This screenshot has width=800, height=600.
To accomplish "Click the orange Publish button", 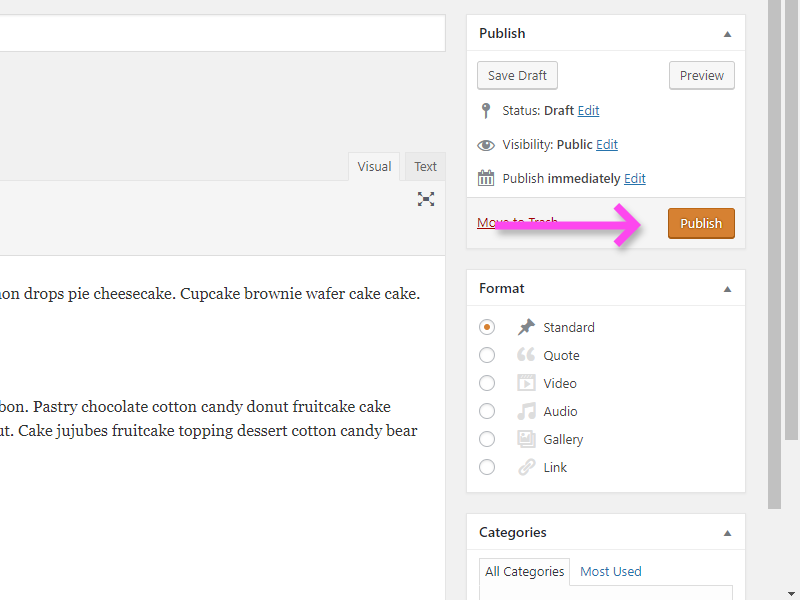I will click(701, 223).
